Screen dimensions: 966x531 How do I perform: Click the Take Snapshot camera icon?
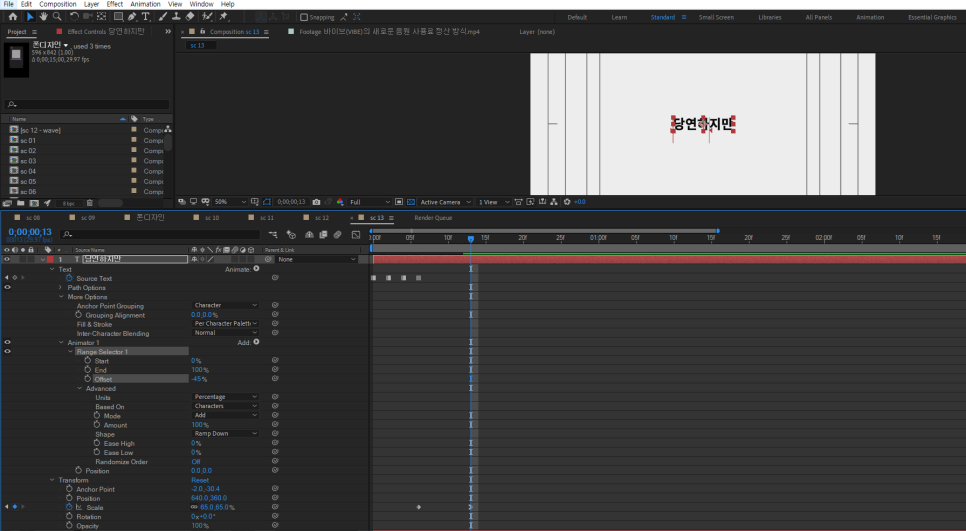pyautogui.click(x=316, y=202)
